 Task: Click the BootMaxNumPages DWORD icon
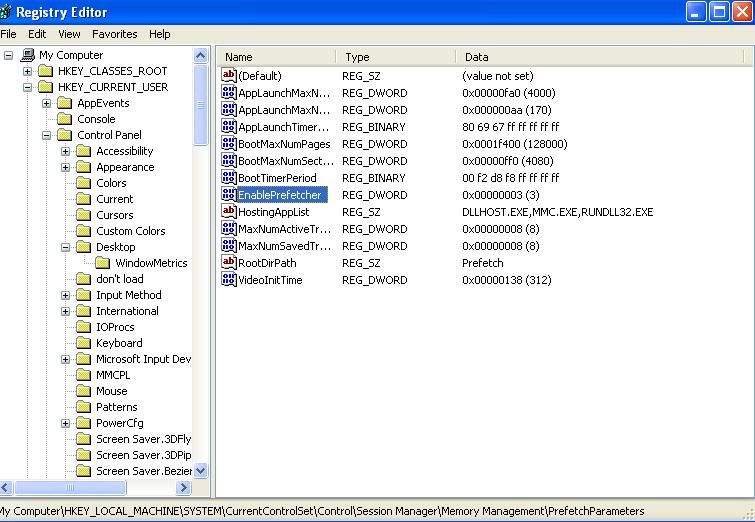[x=229, y=143]
